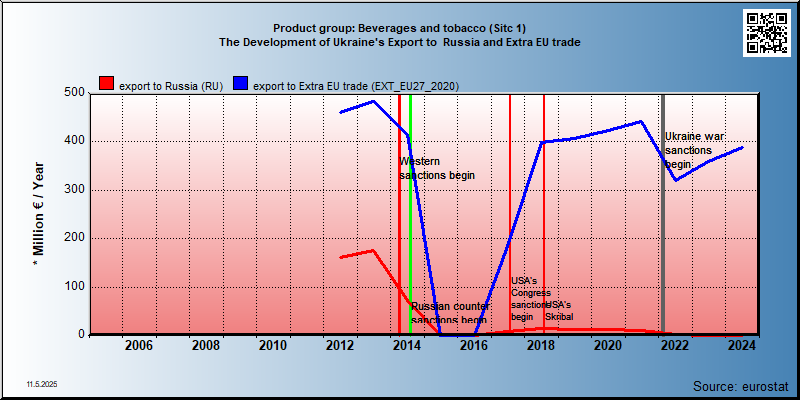
Task: Click the 200 value on the y-axis
Action: 74,238
